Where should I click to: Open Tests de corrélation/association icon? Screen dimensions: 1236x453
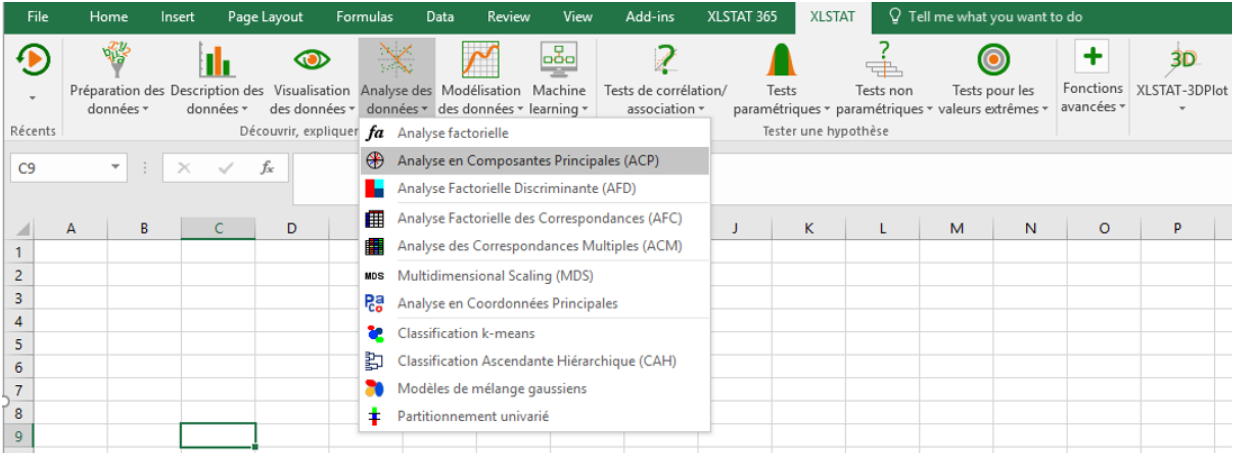click(666, 60)
